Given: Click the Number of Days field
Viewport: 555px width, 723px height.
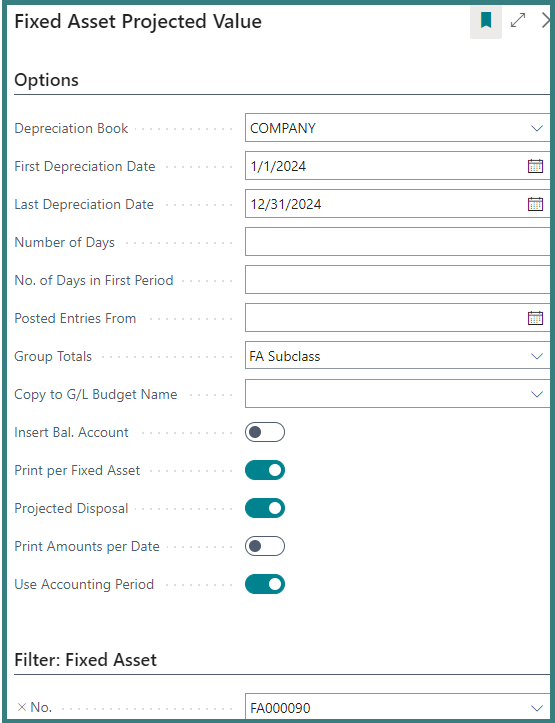Looking at the screenshot, I should (x=398, y=242).
